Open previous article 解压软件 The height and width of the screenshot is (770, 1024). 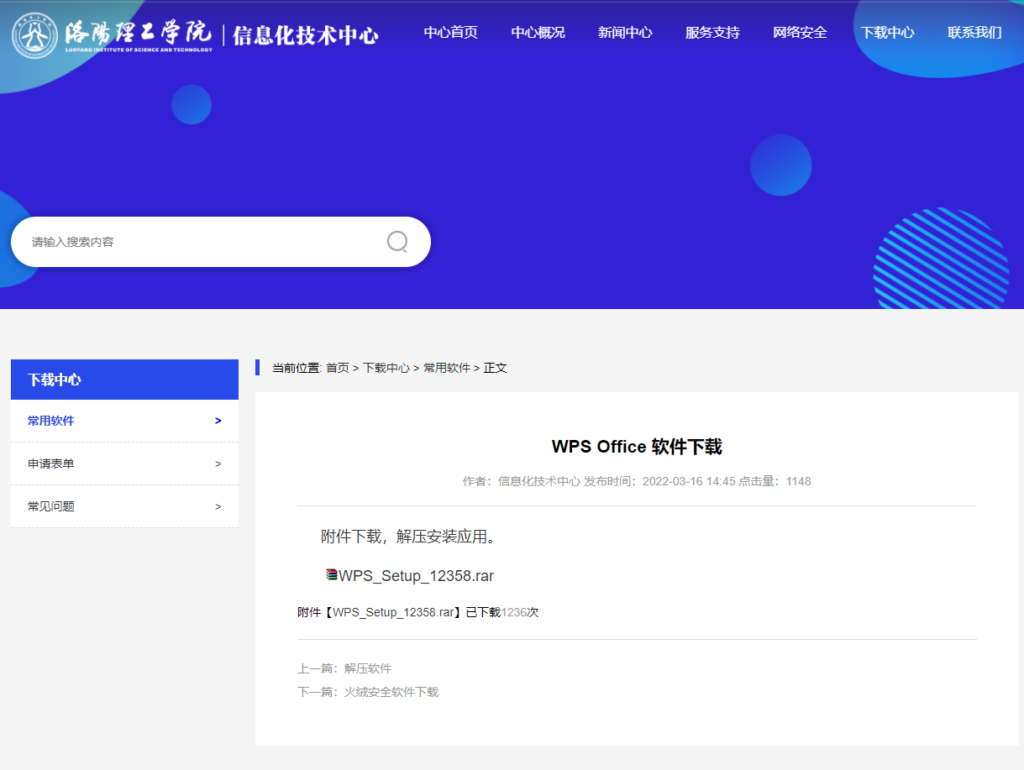point(368,669)
